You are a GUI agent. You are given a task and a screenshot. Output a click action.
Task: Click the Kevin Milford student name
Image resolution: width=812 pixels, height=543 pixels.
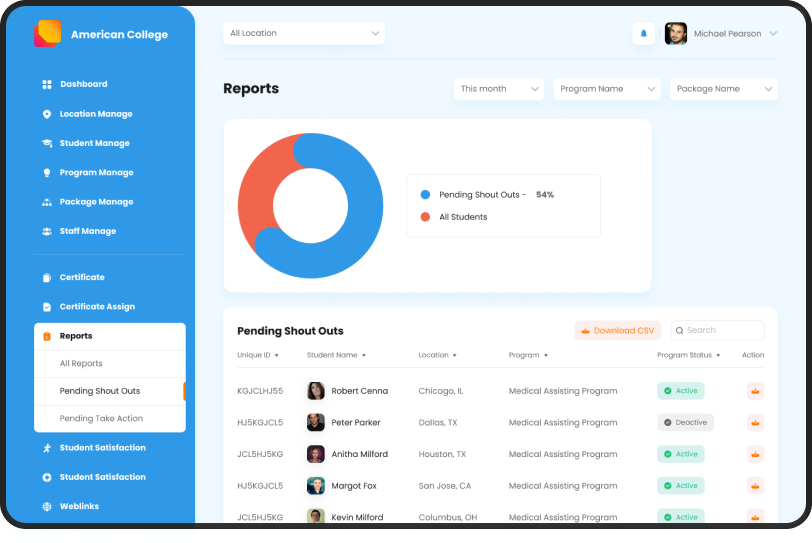point(357,517)
